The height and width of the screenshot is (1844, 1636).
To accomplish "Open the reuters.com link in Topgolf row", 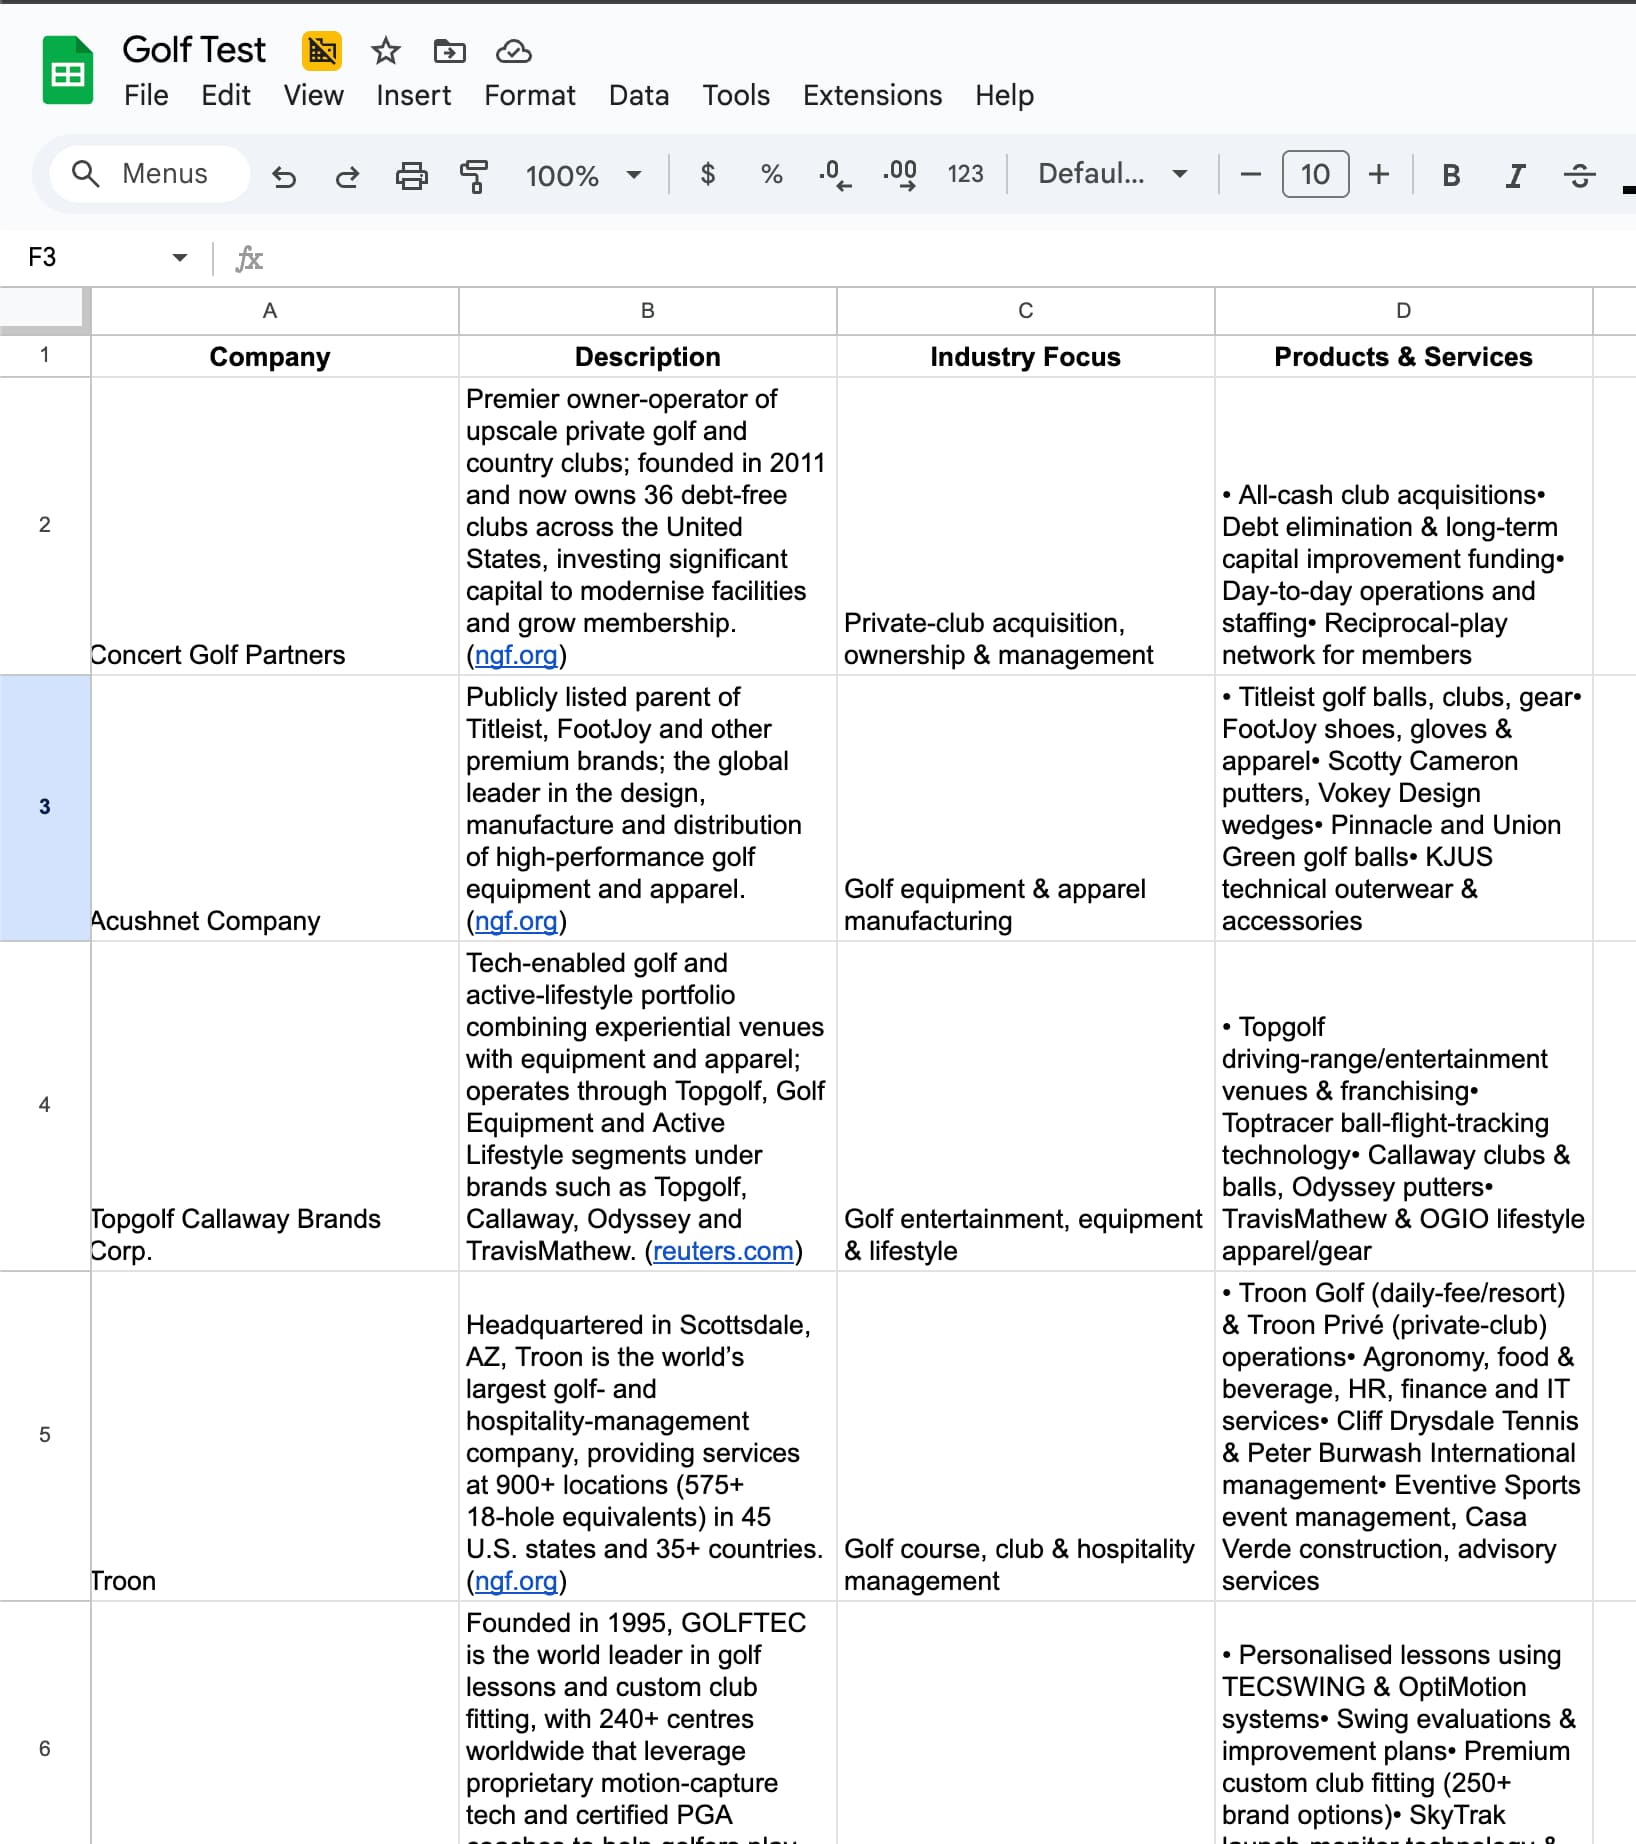I will (723, 1251).
